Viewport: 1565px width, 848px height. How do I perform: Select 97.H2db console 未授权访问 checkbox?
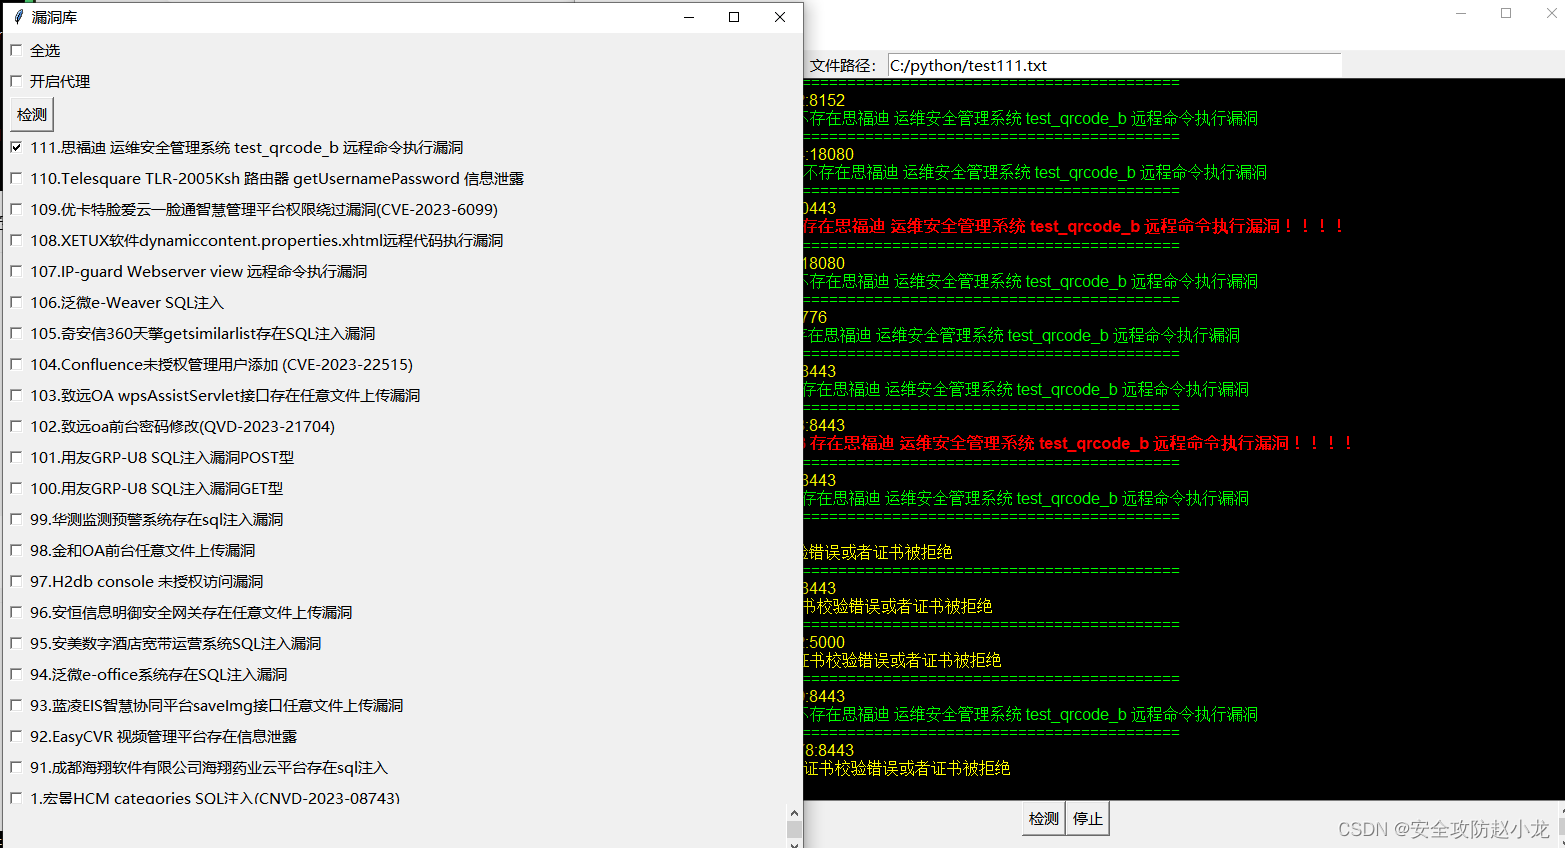[16, 581]
